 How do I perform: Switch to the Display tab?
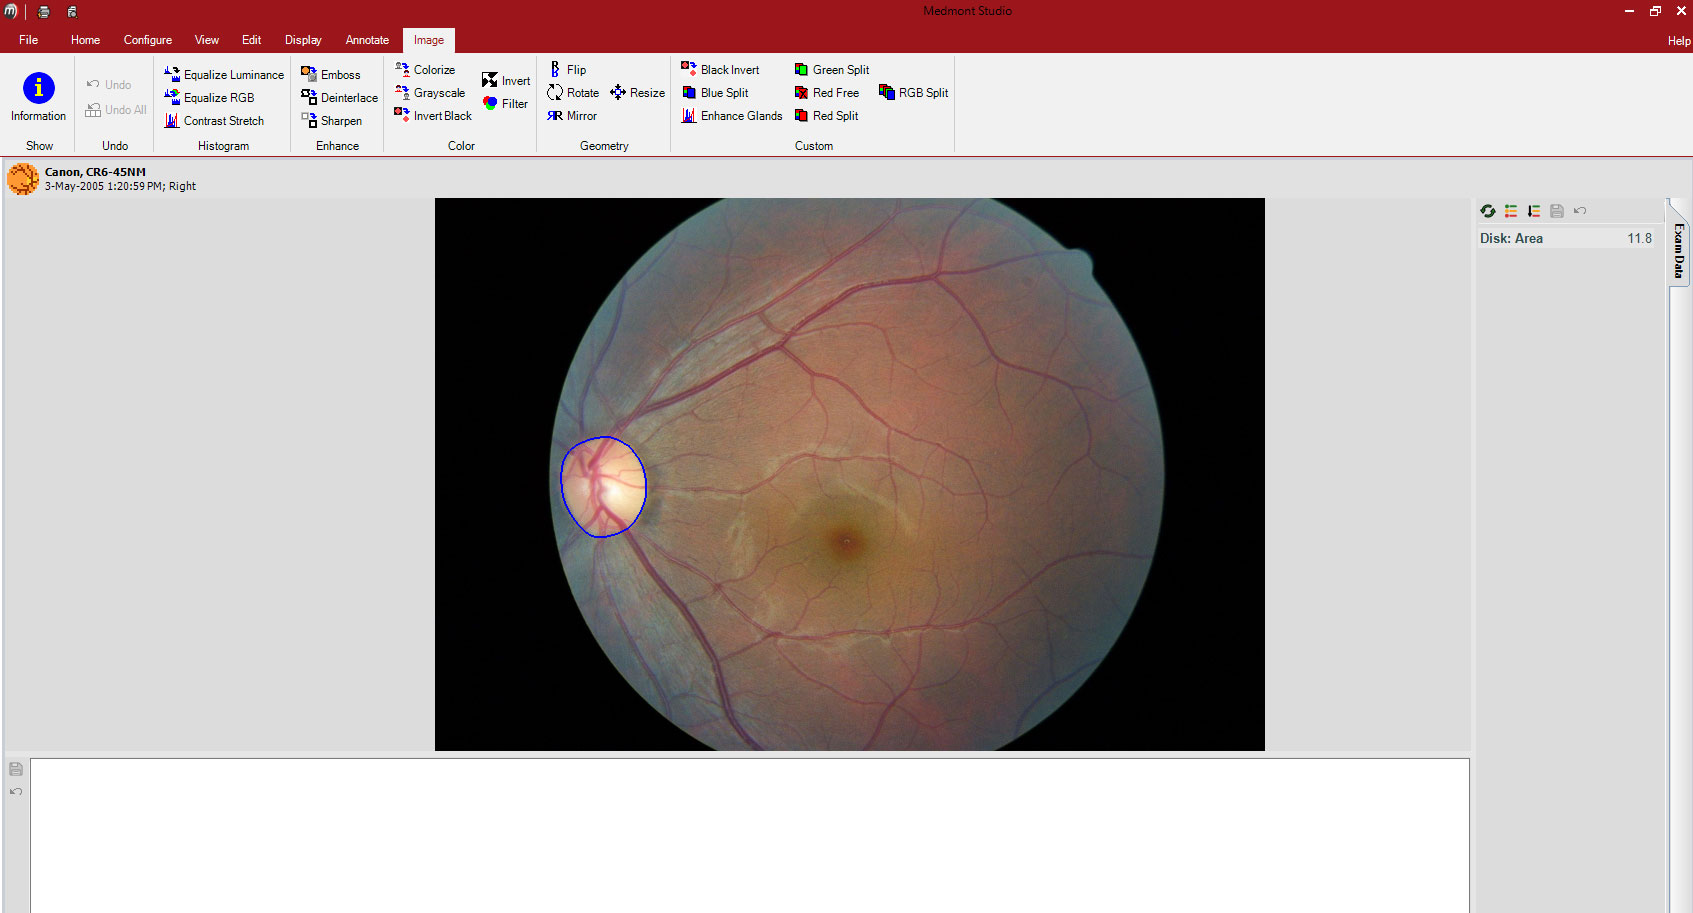coord(303,40)
